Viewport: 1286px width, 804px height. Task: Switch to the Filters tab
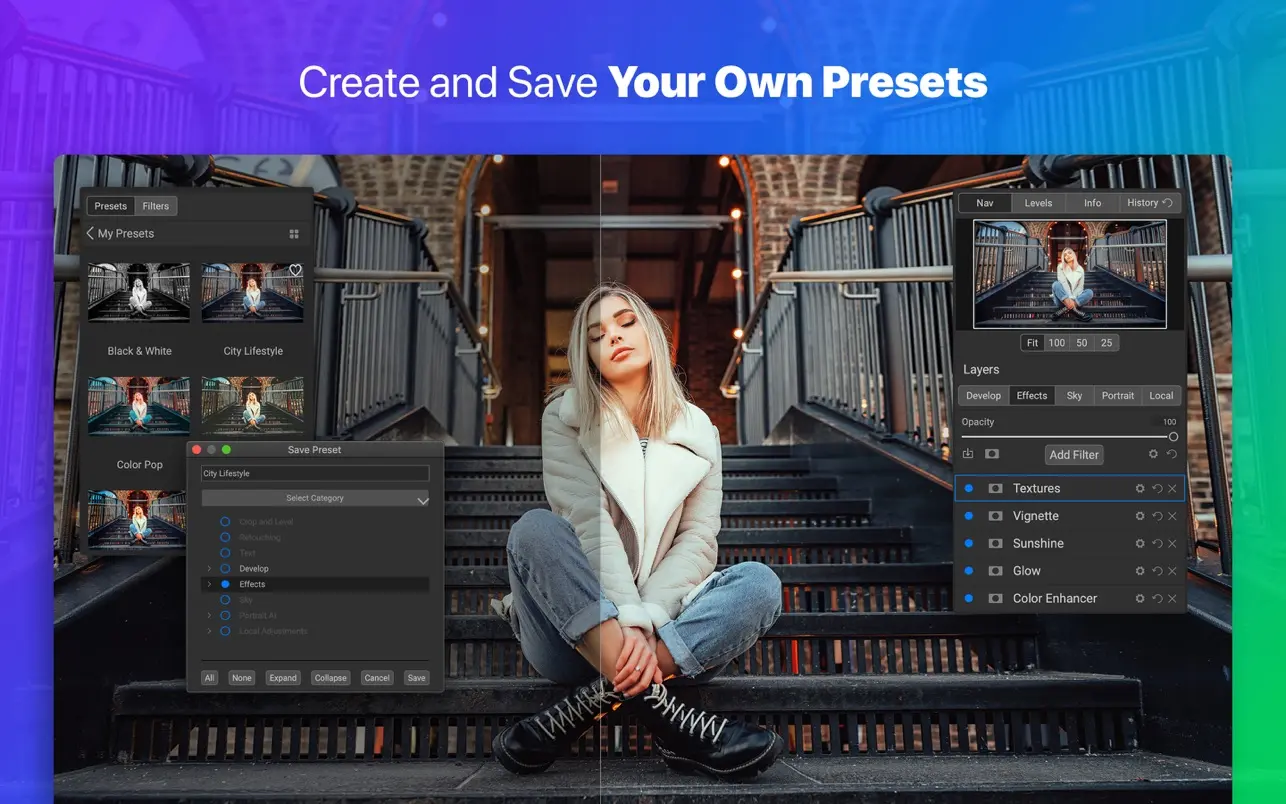[x=155, y=206]
